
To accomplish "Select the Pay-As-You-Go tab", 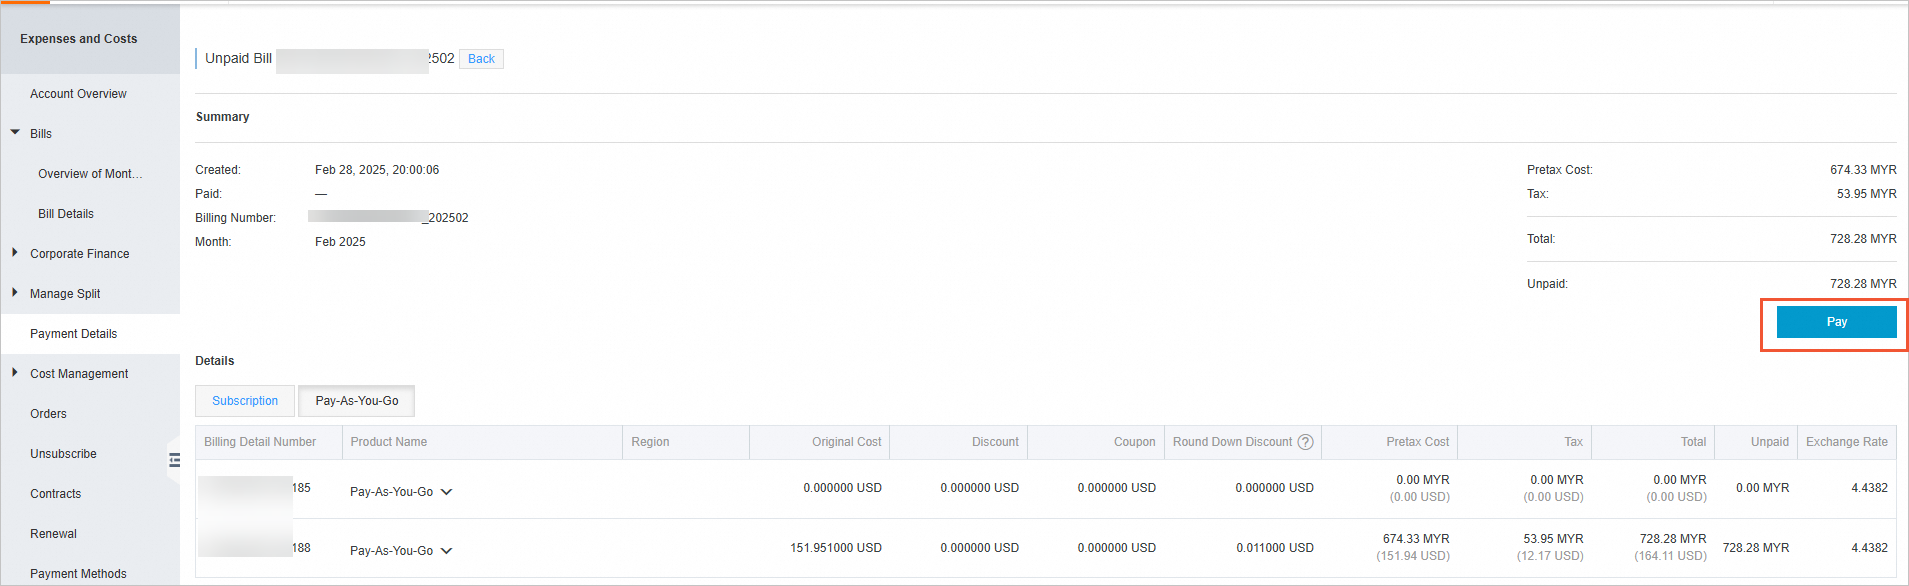I will point(357,401).
